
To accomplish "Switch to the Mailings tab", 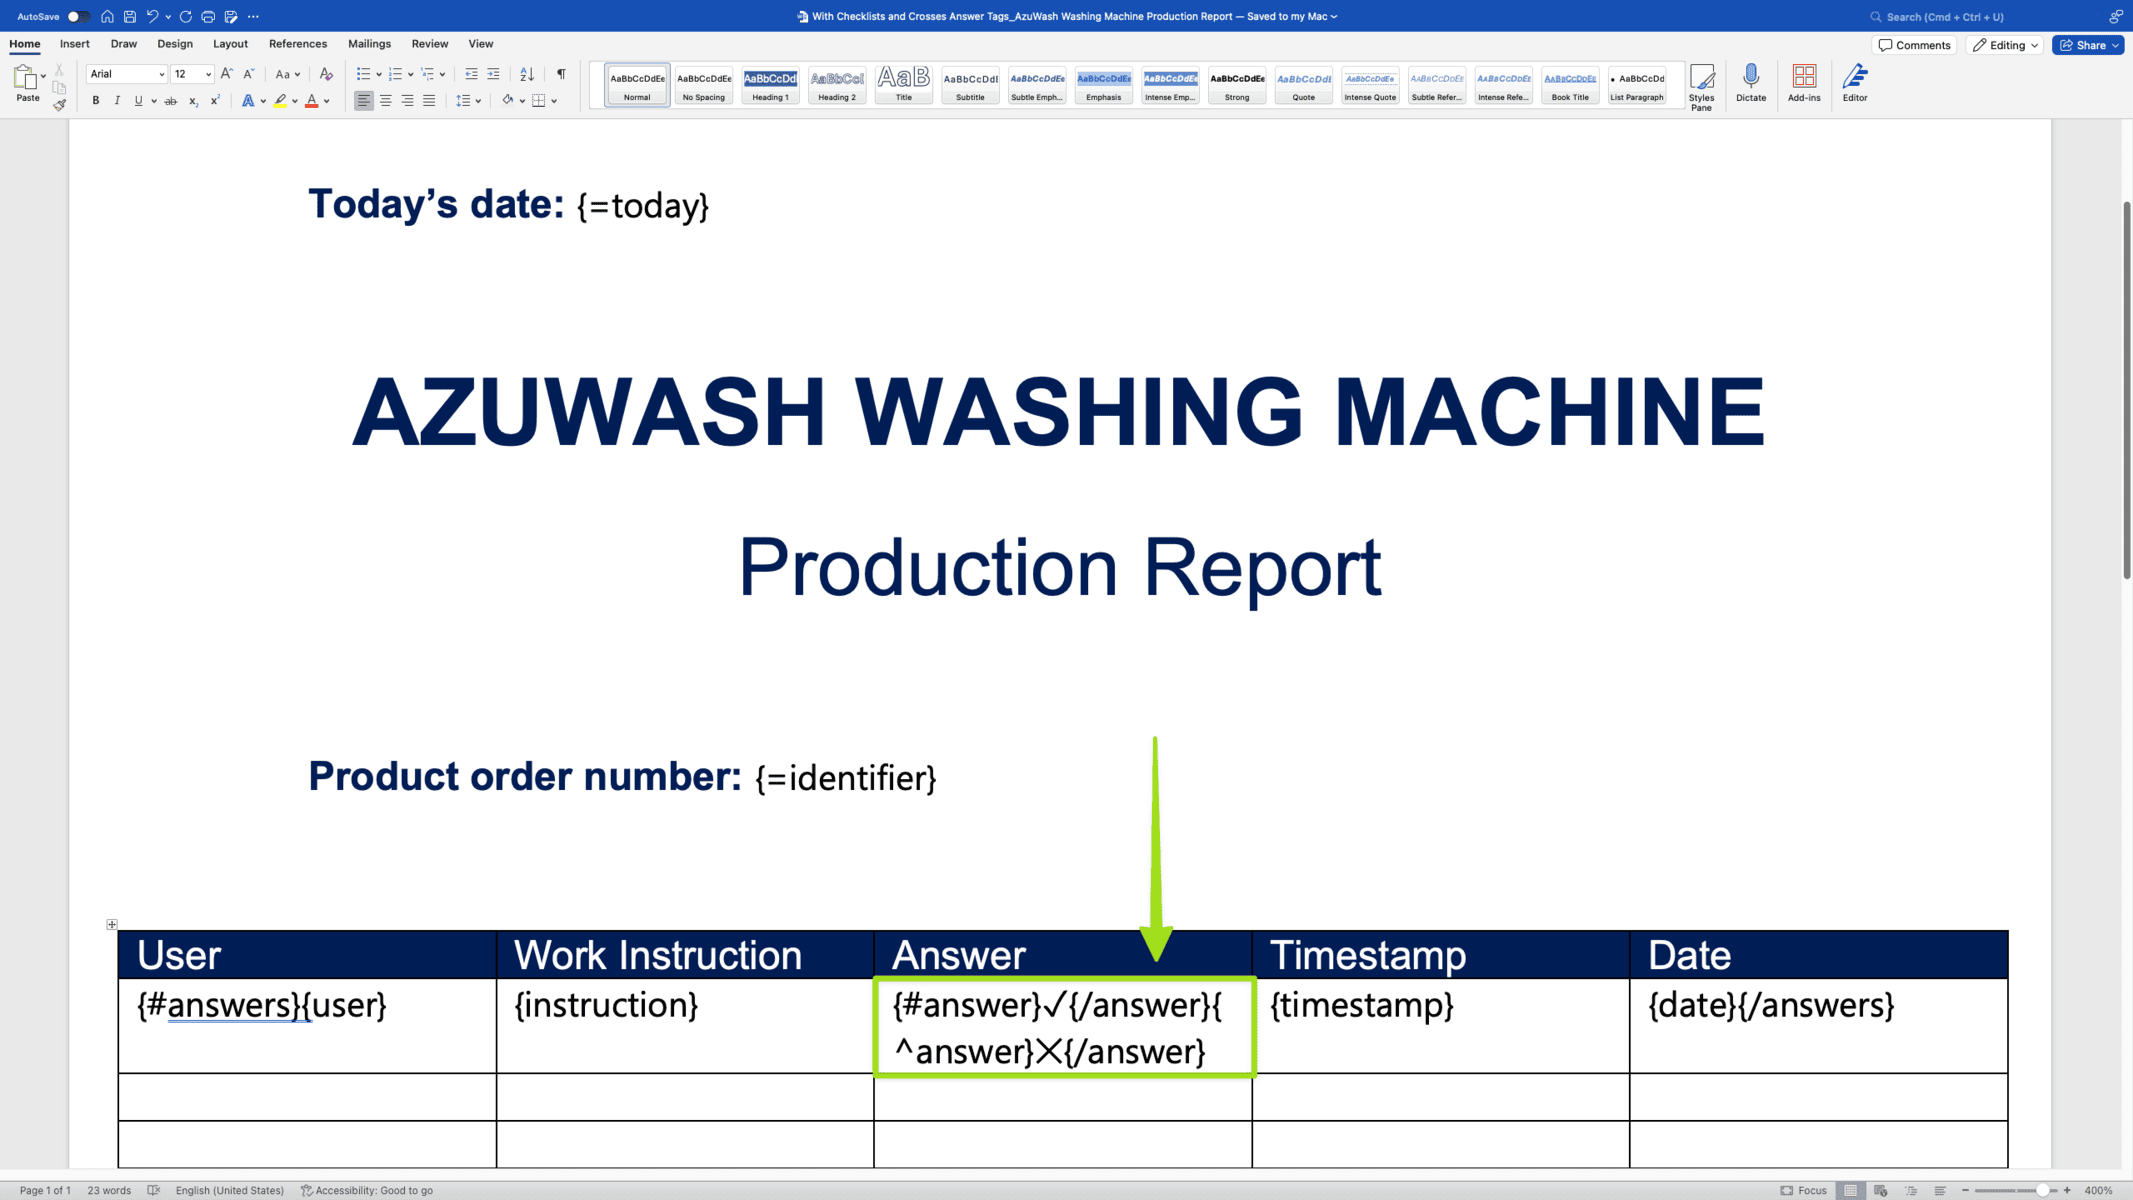I will tap(369, 44).
